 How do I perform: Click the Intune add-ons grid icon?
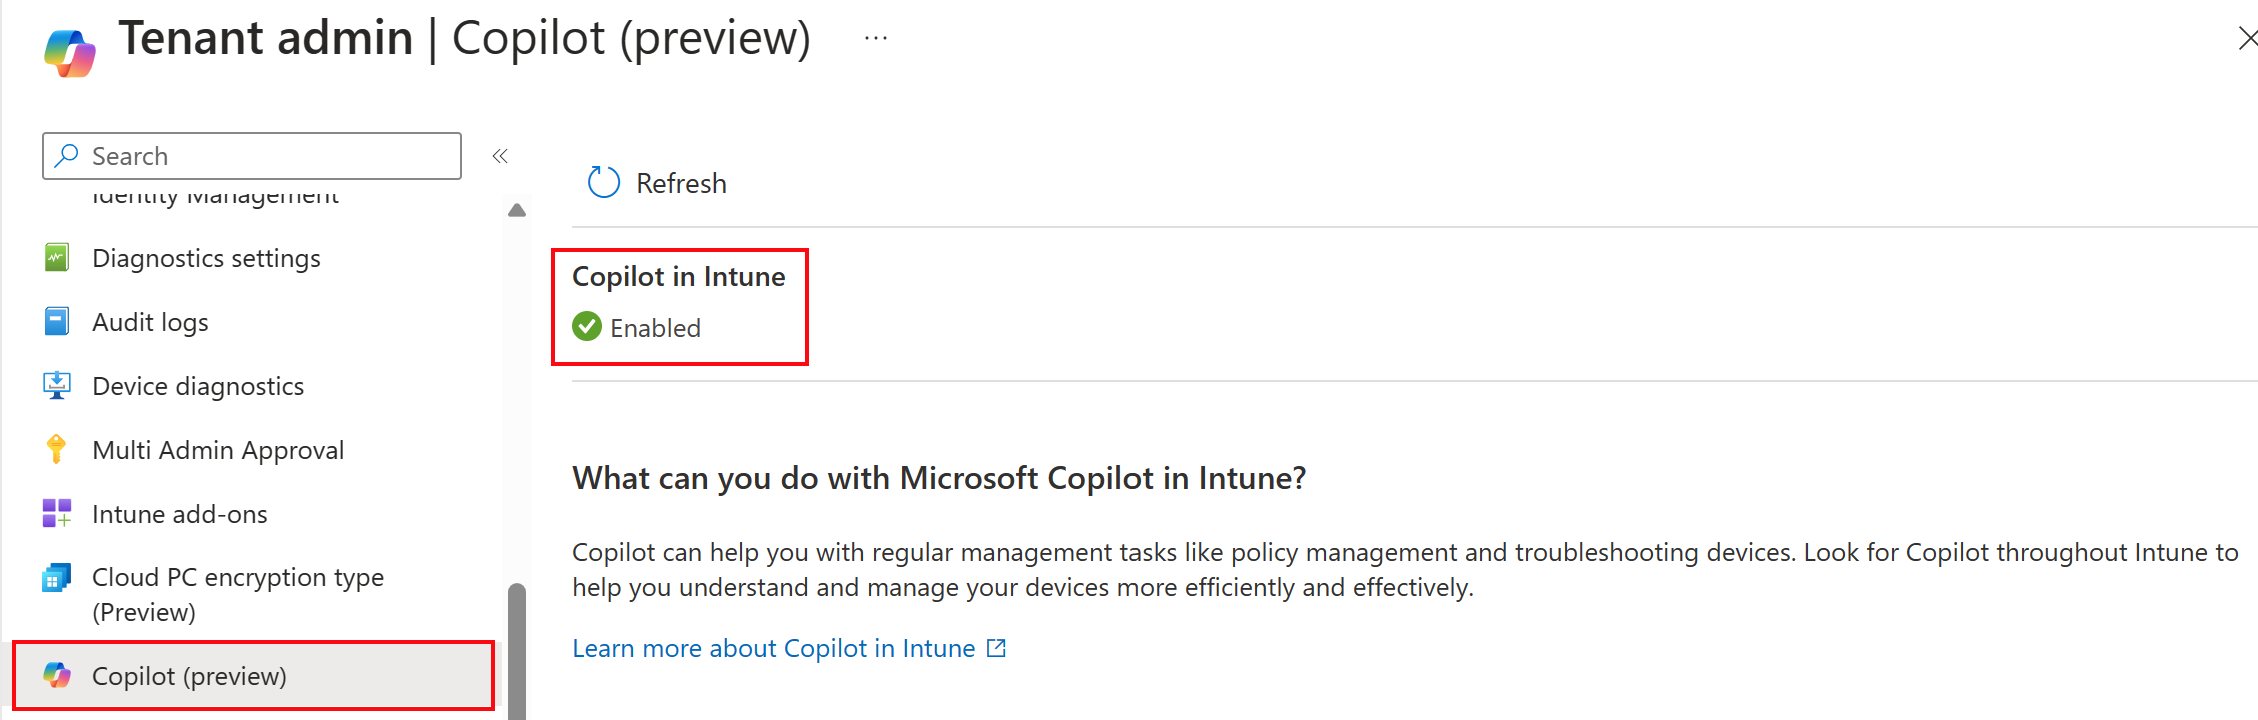coord(57,514)
